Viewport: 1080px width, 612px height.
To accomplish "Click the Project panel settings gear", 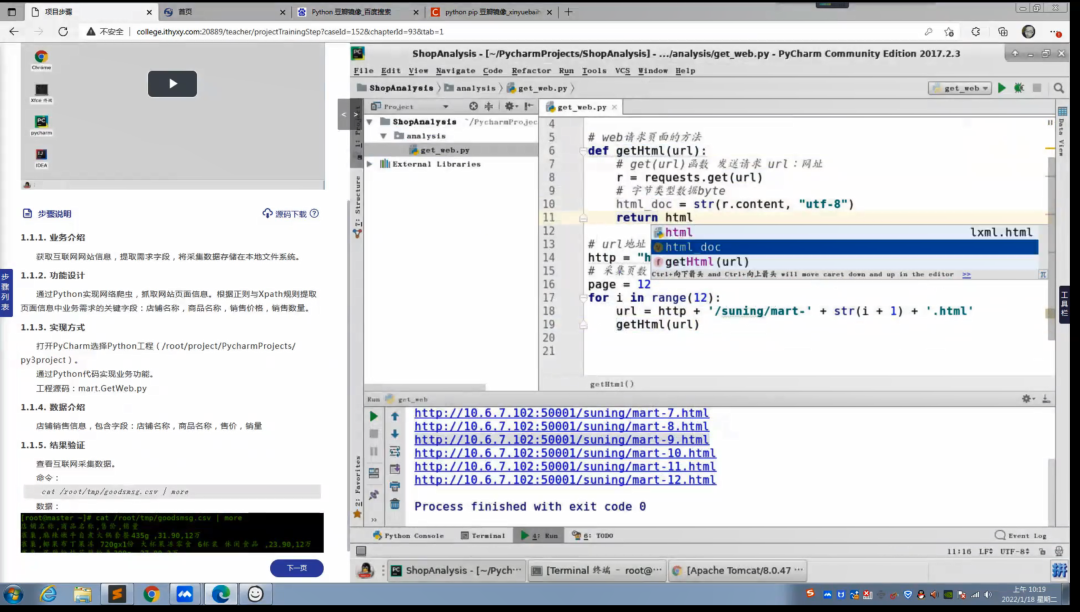I will [510, 107].
